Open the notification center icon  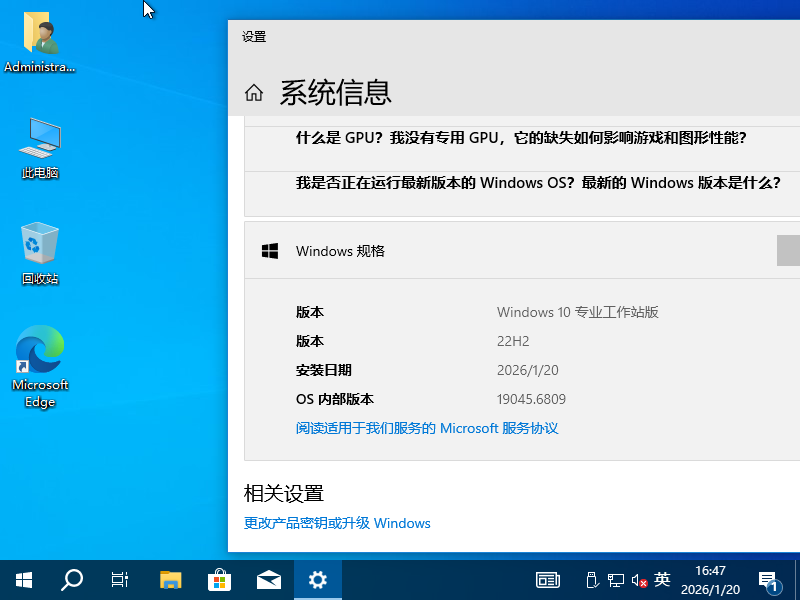769,580
